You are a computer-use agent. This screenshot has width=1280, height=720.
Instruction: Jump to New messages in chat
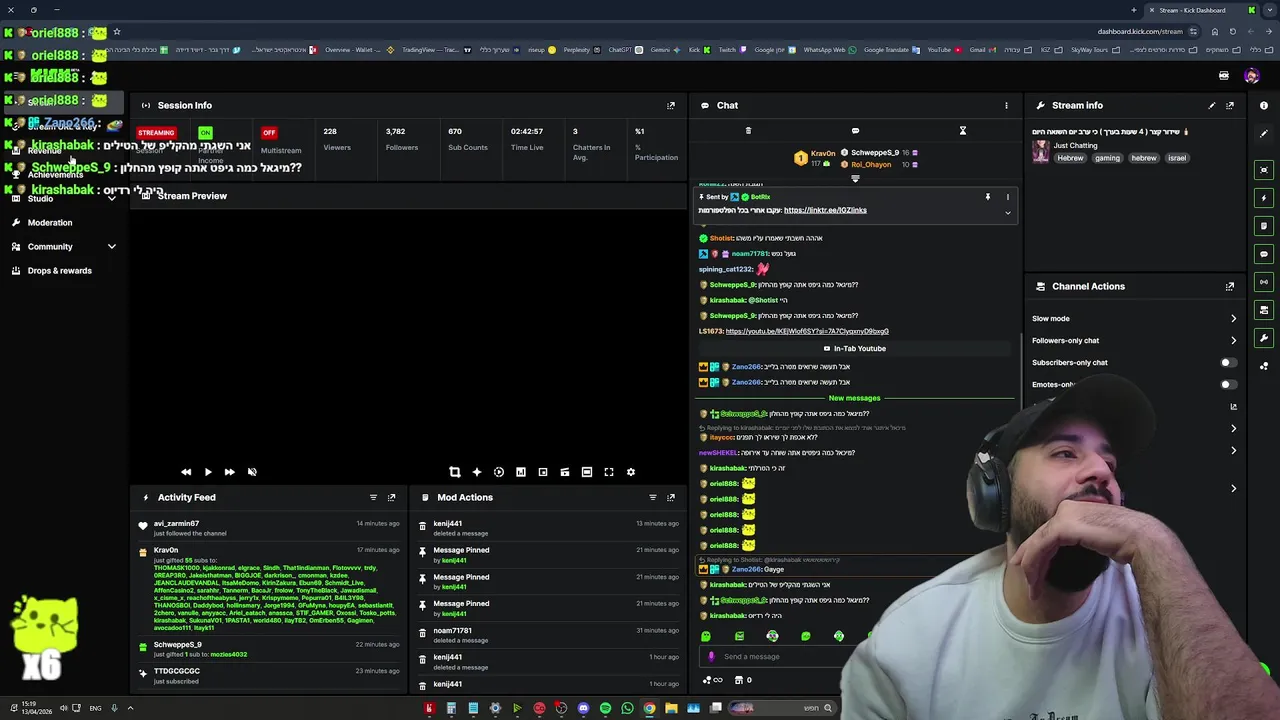tap(854, 398)
